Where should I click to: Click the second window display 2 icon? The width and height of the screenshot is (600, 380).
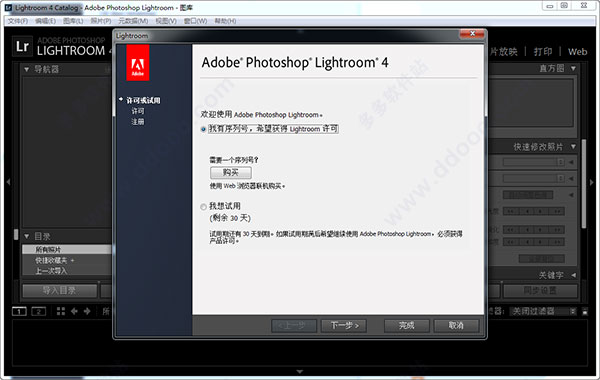point(38,311)
